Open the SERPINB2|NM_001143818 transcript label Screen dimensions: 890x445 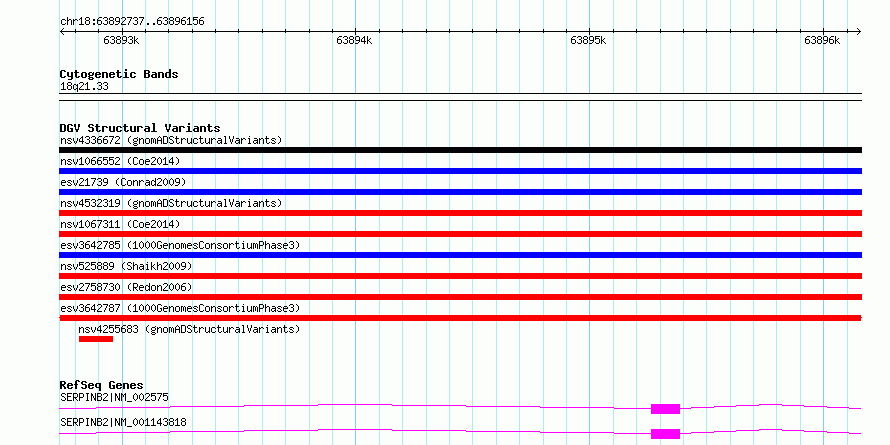pyautogui.click(x=123, y=422)
